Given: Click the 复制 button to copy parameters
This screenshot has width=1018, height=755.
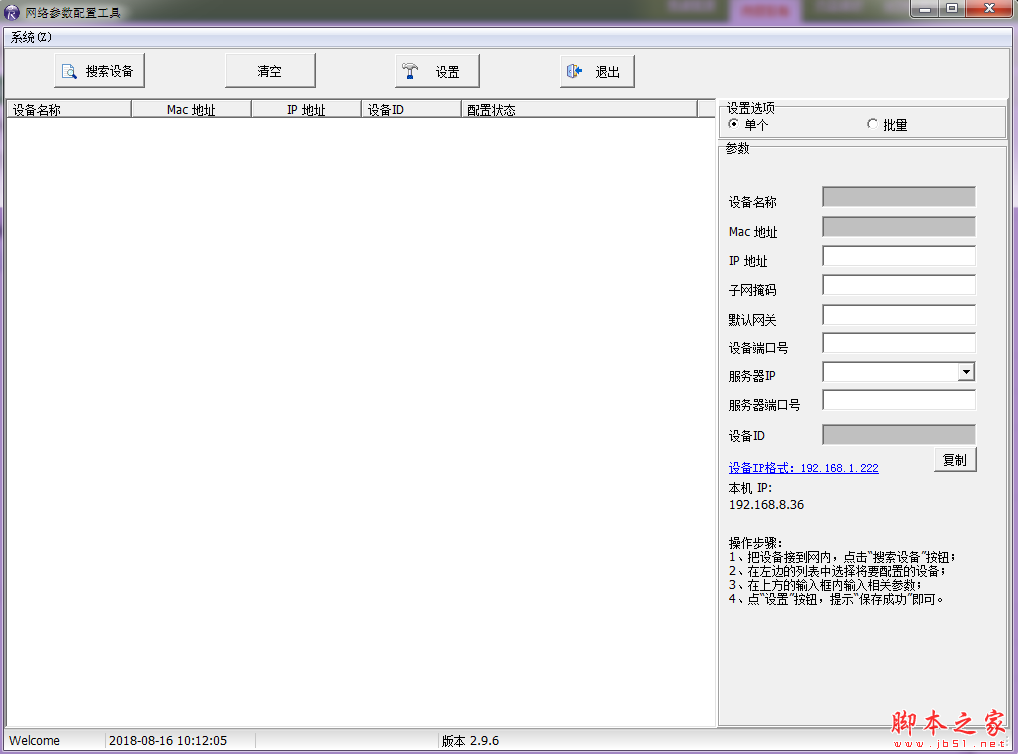Looking at the screenshot, I should [x=954, y=459].
